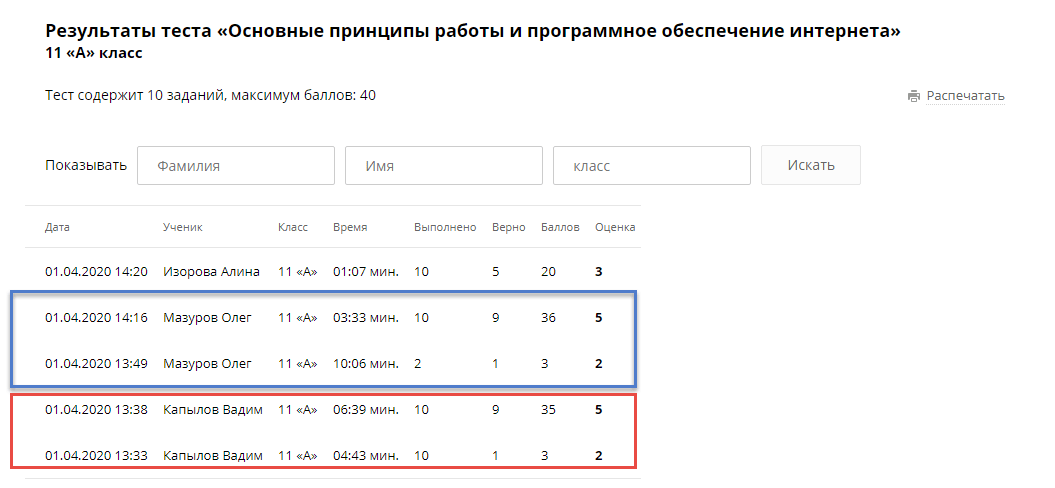The image size is (1055, 488).
Task: Select the Время column header
Action: [350, 228]
